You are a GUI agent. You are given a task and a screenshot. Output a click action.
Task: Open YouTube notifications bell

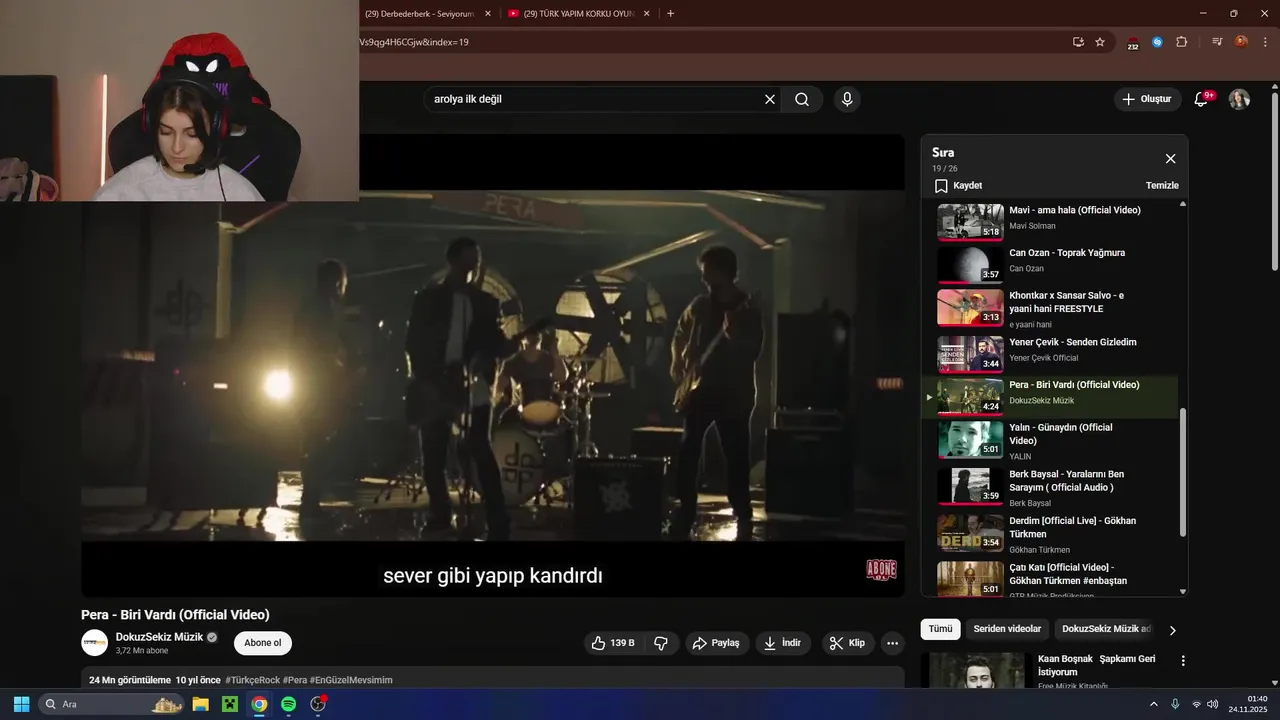tap(1202, 99)
